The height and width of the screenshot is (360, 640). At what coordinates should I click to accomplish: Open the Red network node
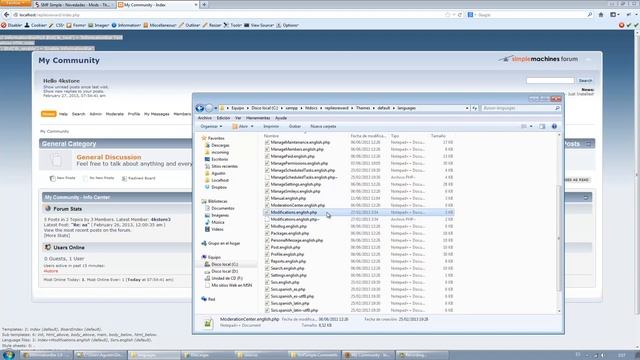tap(211, 299)
